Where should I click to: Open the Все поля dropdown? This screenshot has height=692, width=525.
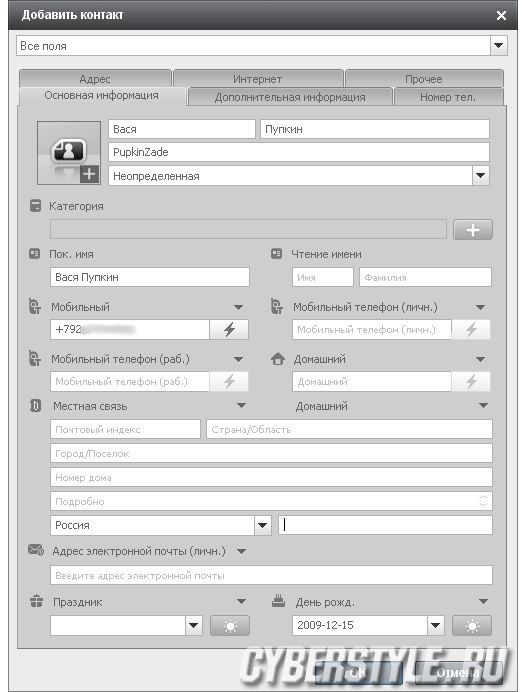(x=499, y=45)
